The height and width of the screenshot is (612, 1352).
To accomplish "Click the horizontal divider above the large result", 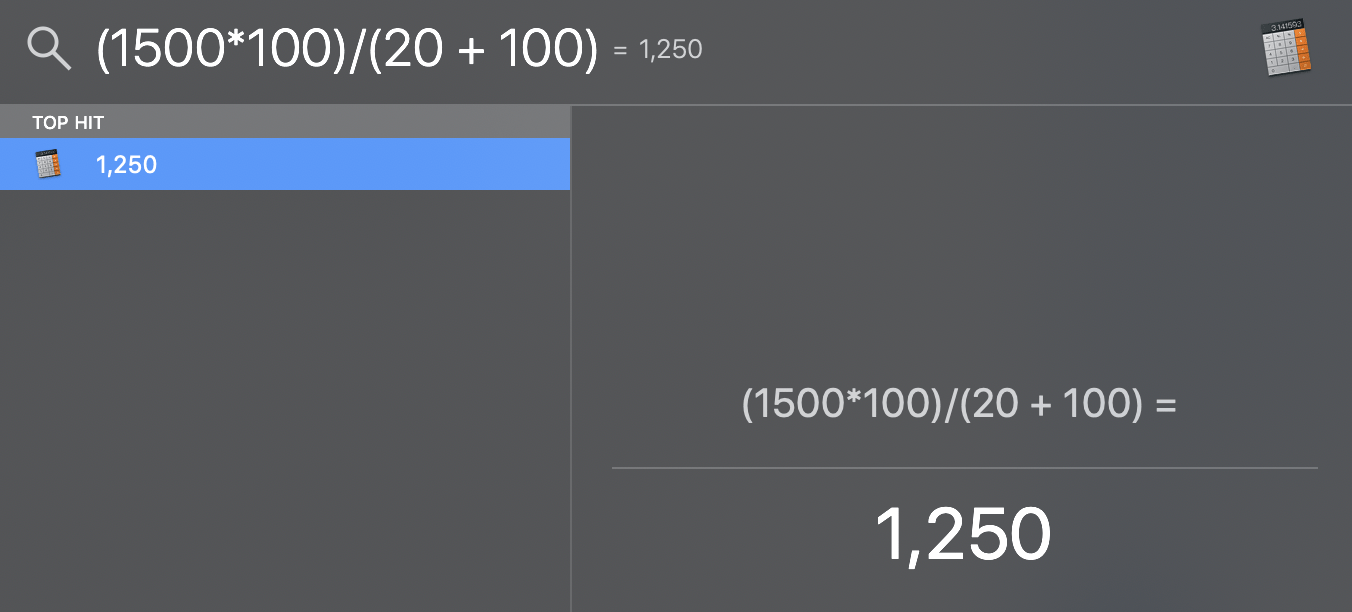I will 964,467.
